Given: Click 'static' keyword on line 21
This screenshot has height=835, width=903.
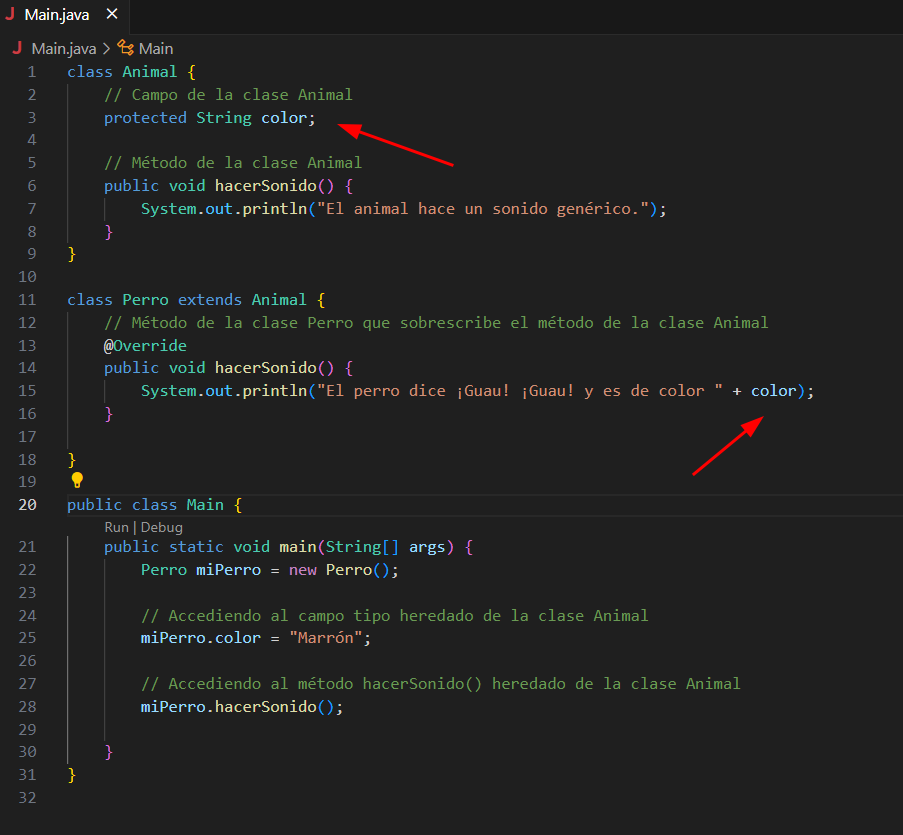Looking at the screenshot, I should pyautogui.click(x=196, y=547).
